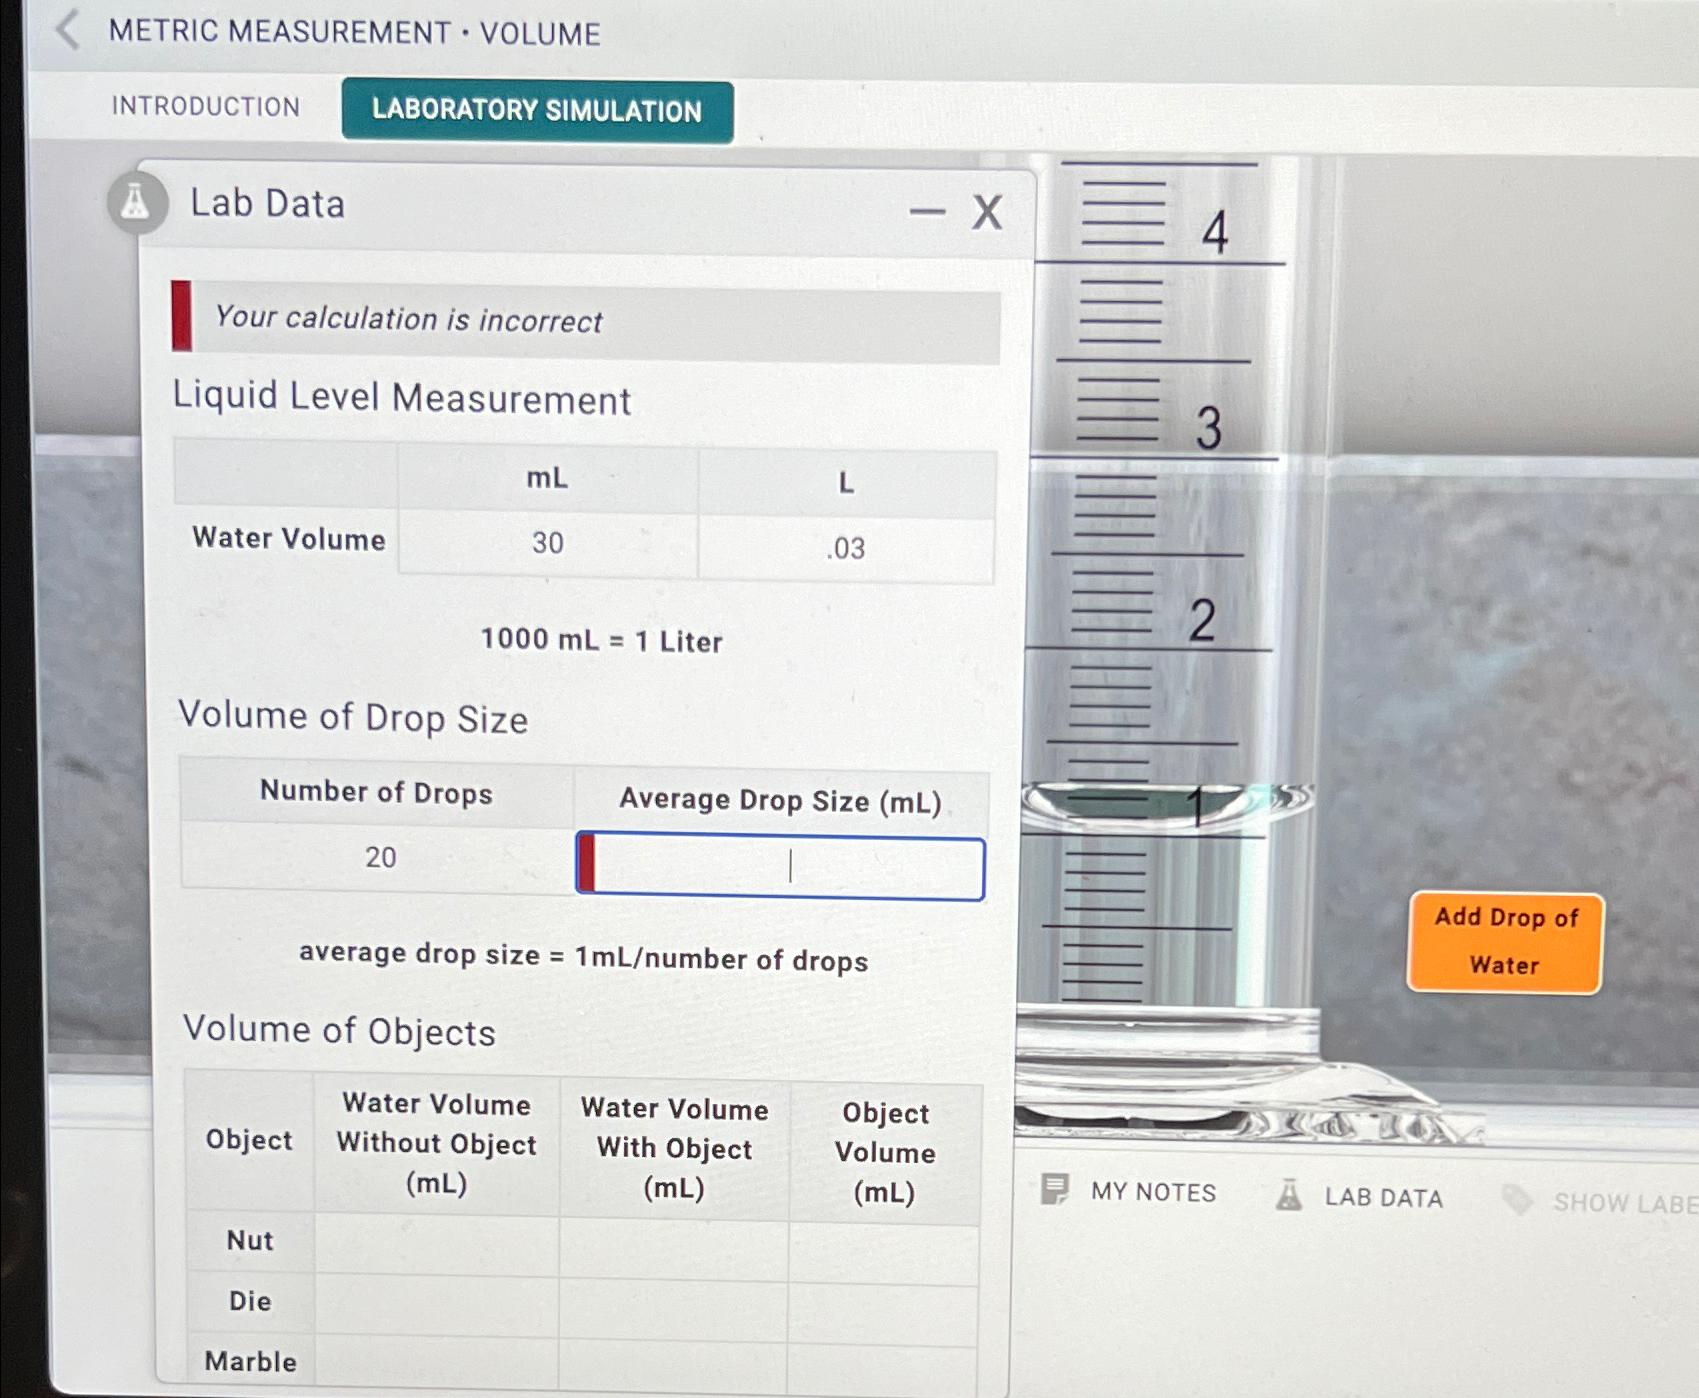The height and width of the screenshot is (1398, 1699).
Task: Click the Number of Drops value 20
Action: [377, 857]
